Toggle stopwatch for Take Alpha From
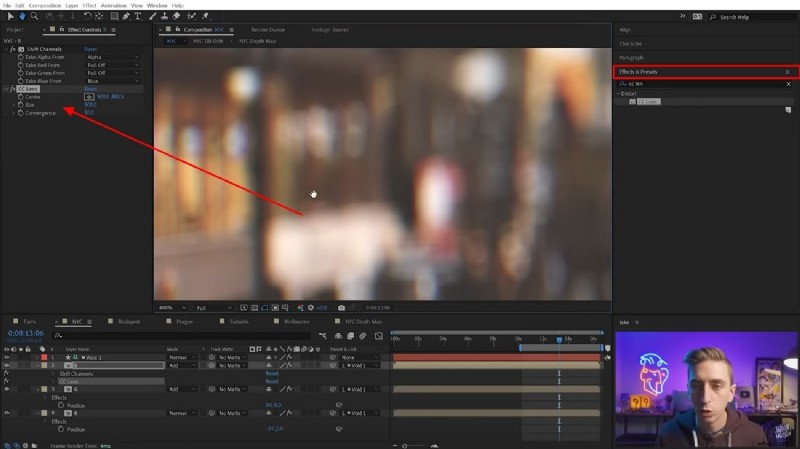The height and width of the screenshot is (449, 800). tap(21, 57)
